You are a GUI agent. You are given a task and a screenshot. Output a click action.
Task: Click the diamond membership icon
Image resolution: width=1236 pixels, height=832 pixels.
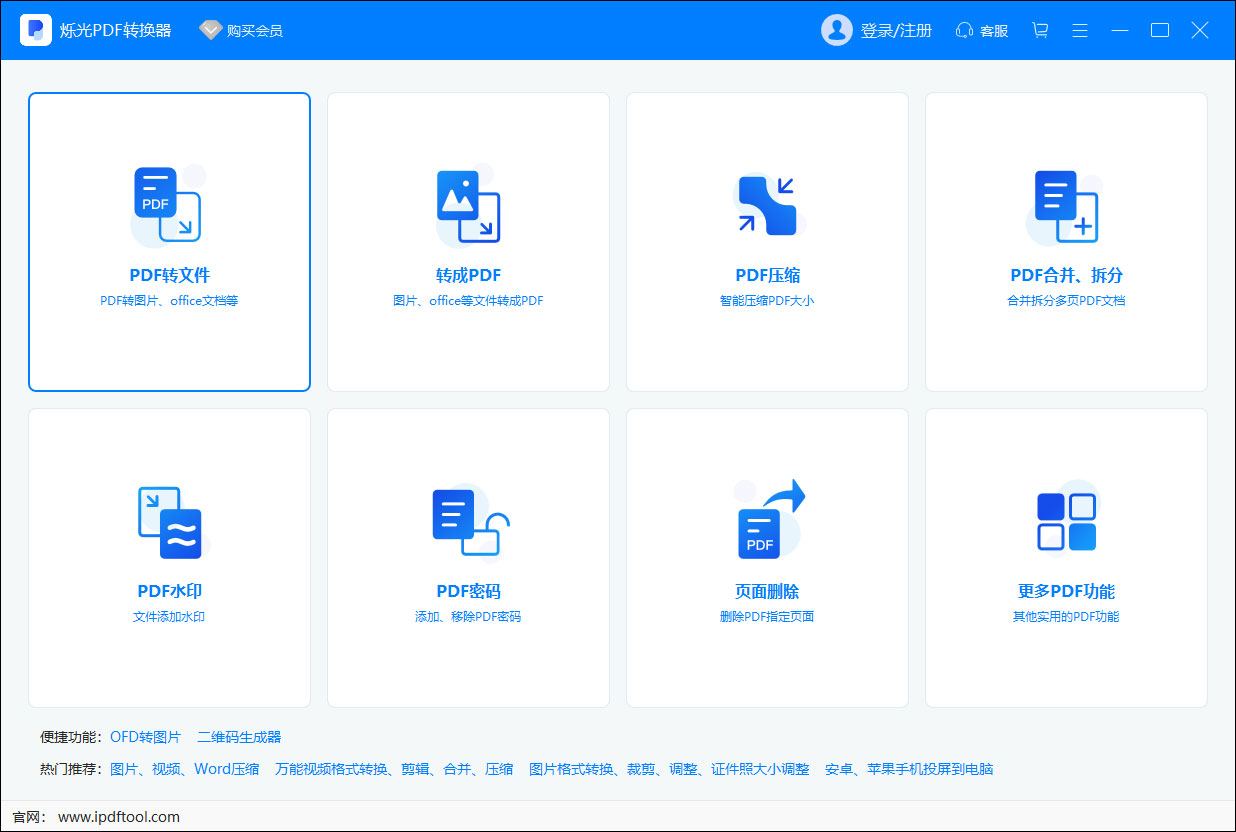(210, 30)
